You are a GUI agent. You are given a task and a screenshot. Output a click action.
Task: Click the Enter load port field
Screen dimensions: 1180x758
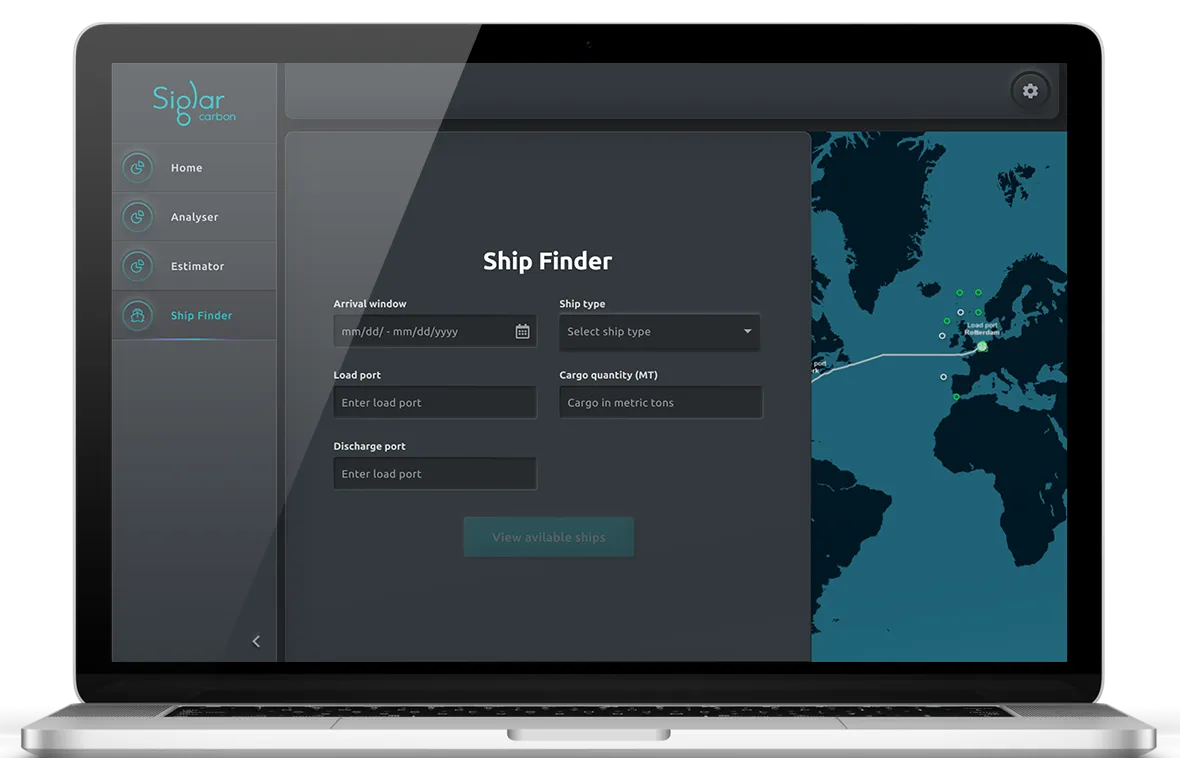tap(434, 402)
